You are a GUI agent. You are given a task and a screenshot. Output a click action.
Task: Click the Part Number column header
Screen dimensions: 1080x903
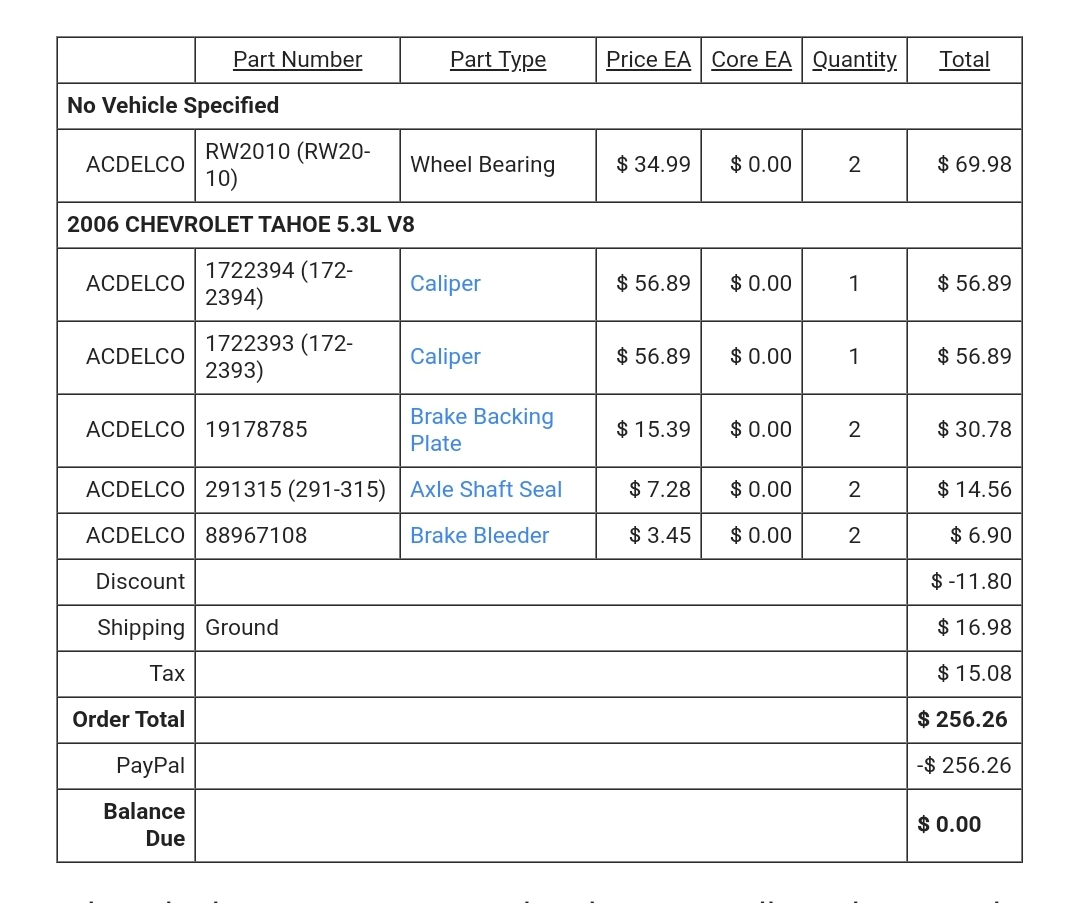(x=298, y=60)
